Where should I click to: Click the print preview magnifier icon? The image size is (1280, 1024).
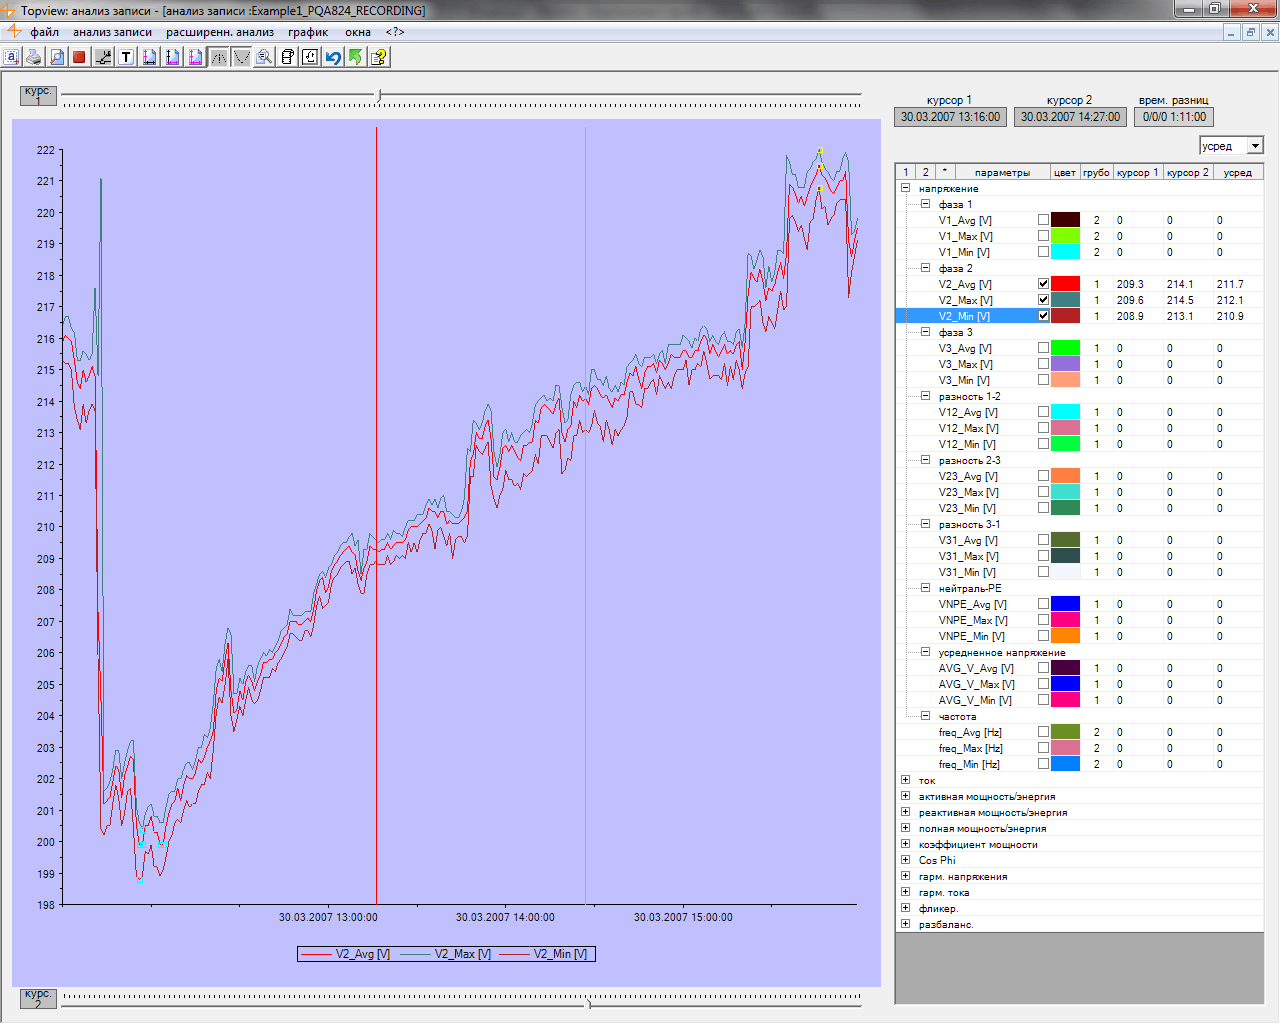[x=57, y=57]
